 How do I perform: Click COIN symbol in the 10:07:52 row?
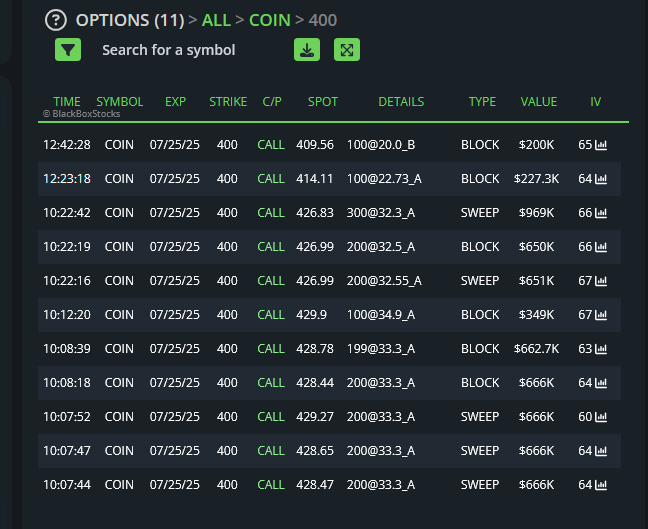click(x=119, y=417)
